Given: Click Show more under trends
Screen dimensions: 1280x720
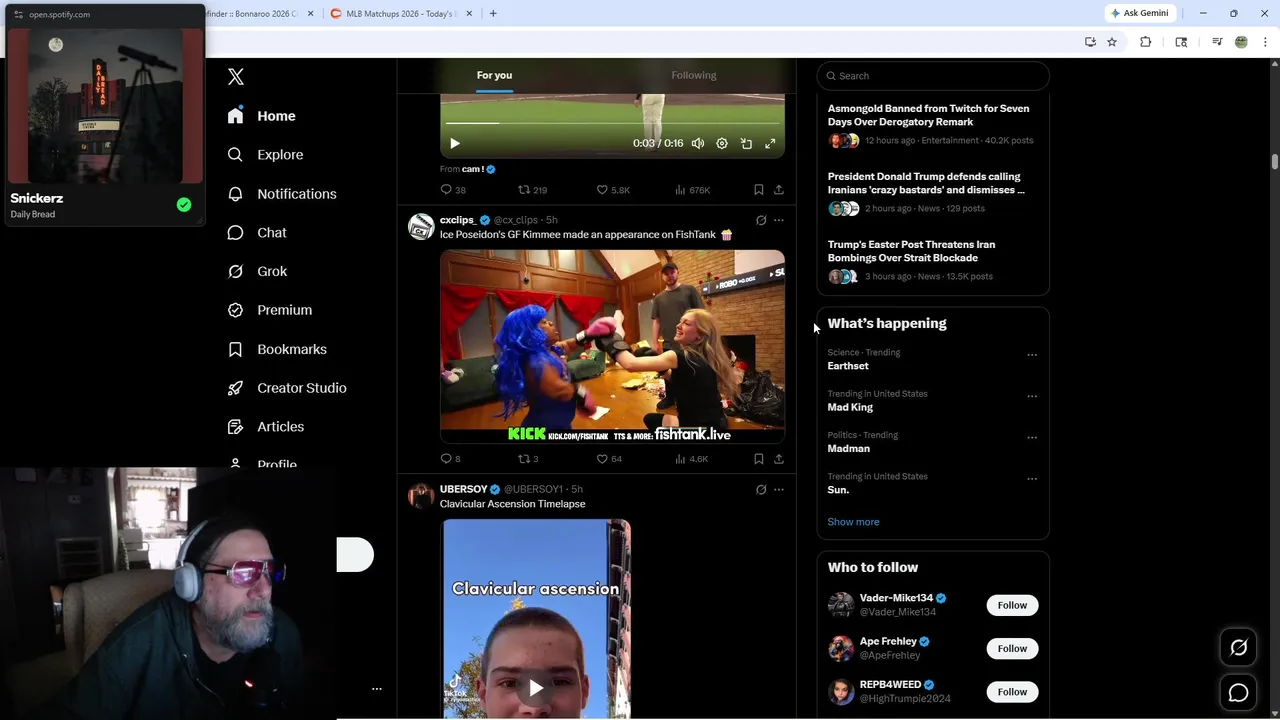Looking at the screenshot, I should click(853, 522).
